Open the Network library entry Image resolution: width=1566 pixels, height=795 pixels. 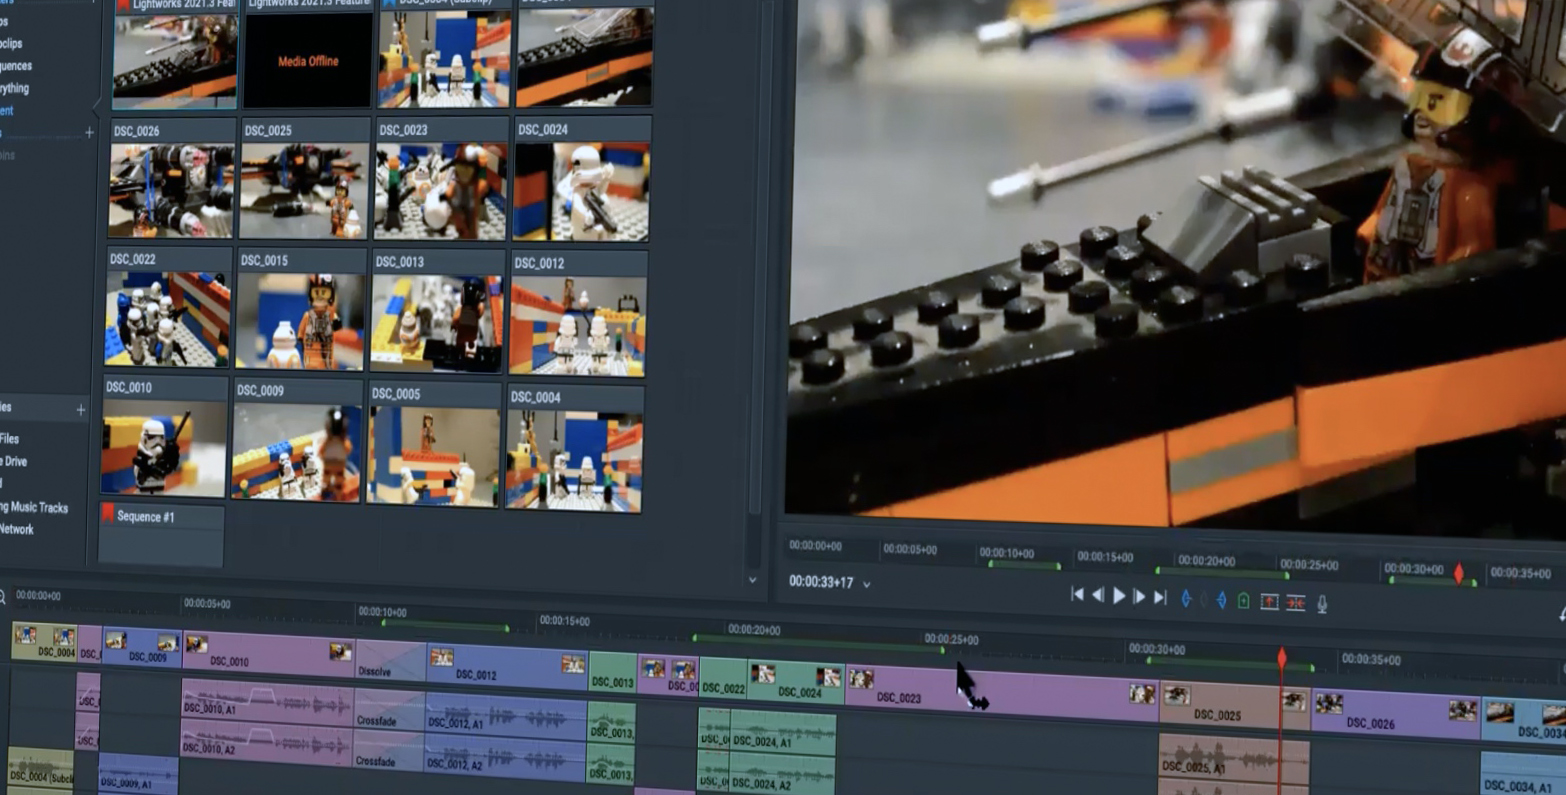click(x=17, y=530)
